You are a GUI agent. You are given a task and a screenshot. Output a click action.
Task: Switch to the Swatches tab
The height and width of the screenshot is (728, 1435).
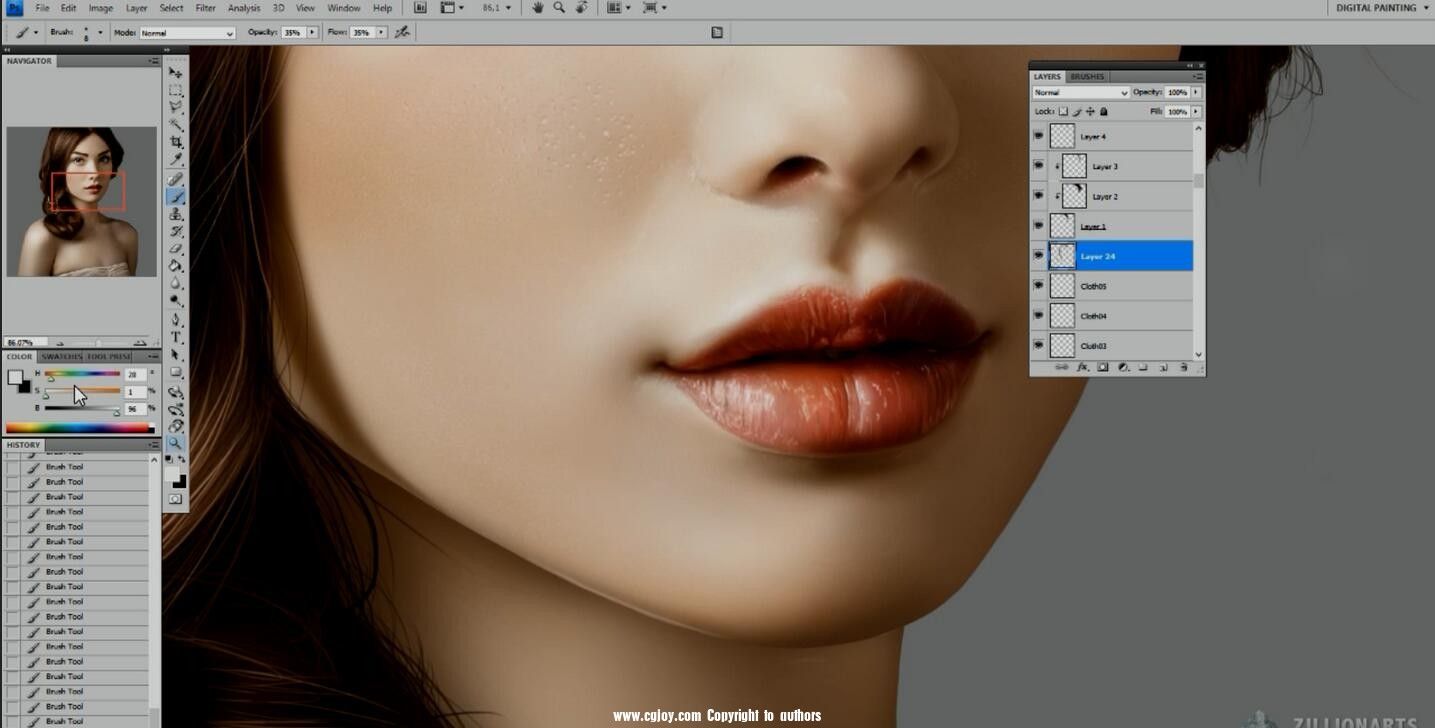[61, 356]
